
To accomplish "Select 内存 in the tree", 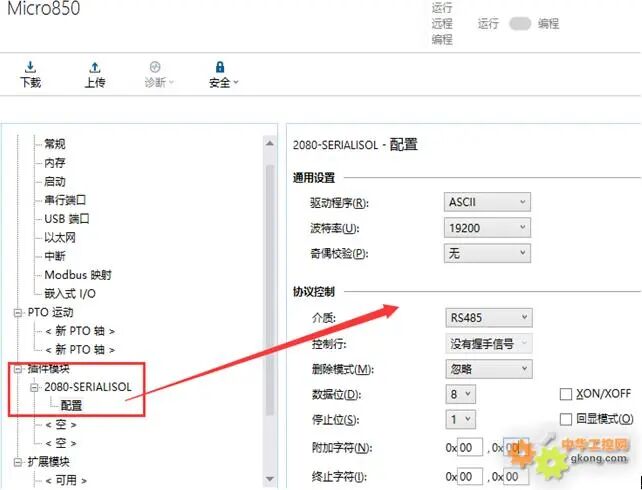I will point(55,163).
